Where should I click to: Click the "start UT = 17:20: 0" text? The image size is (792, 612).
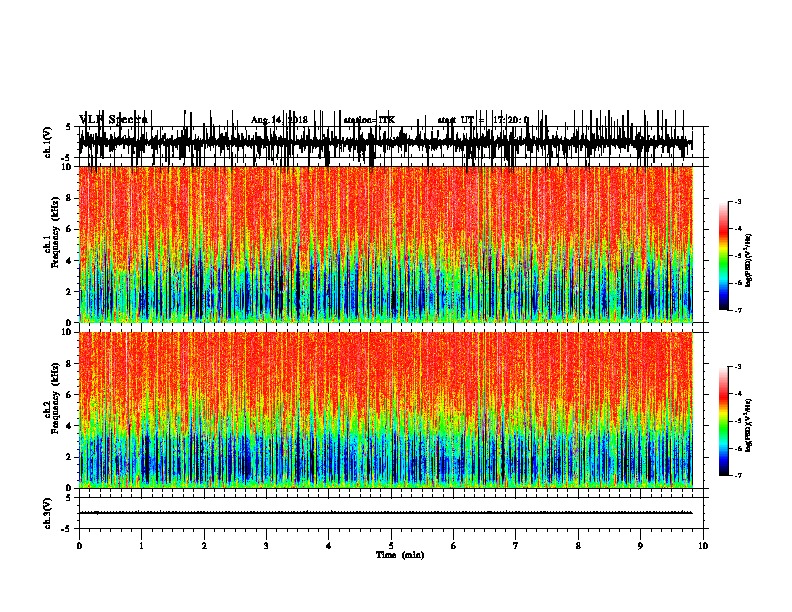coord(483,120)
